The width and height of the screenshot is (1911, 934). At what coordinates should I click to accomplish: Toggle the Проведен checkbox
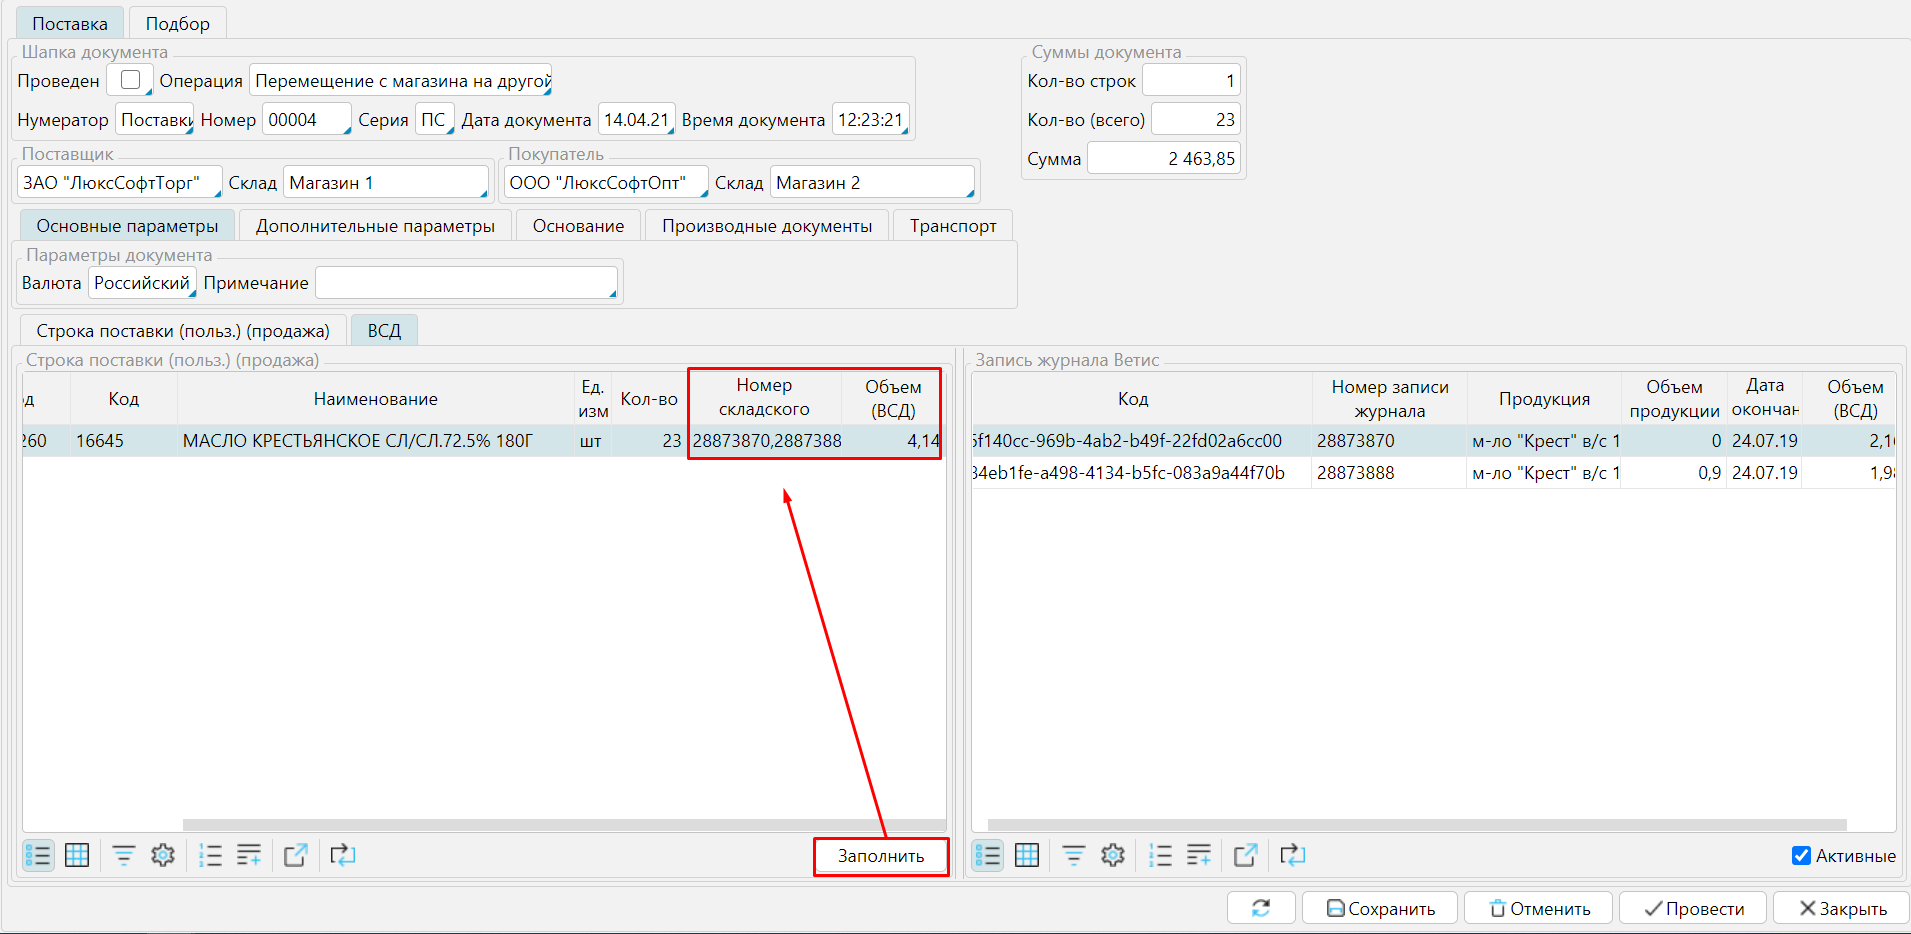tap(130, 80)
